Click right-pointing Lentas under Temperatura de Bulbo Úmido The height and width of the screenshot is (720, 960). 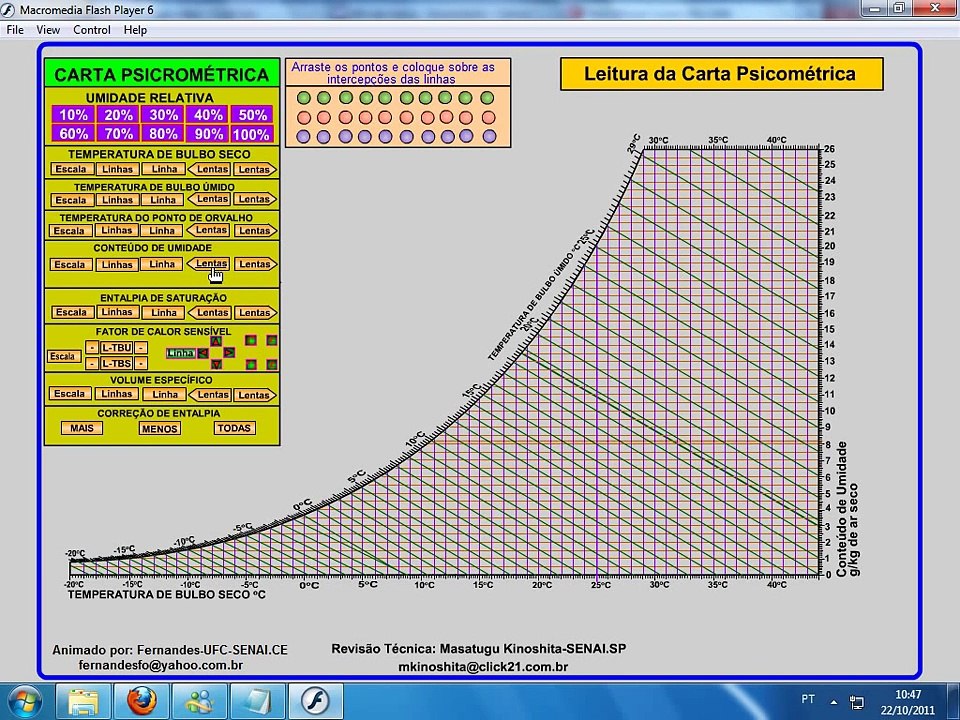(255, 199)
